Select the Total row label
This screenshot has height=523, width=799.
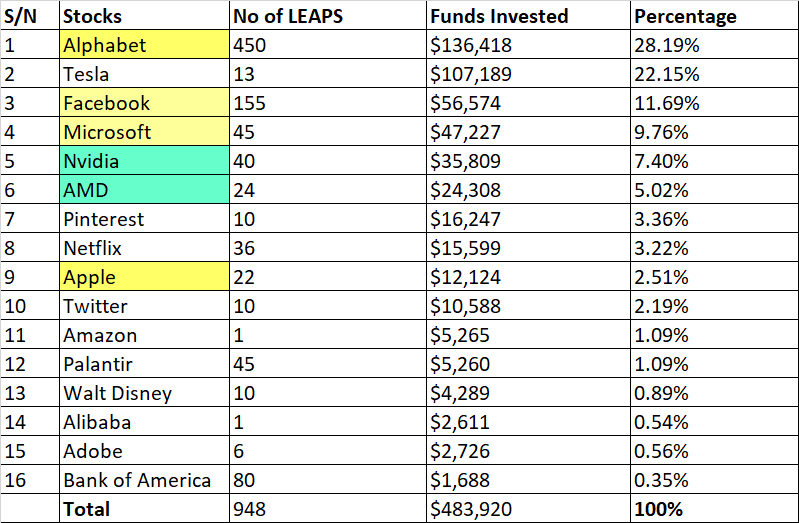[143, 509]
